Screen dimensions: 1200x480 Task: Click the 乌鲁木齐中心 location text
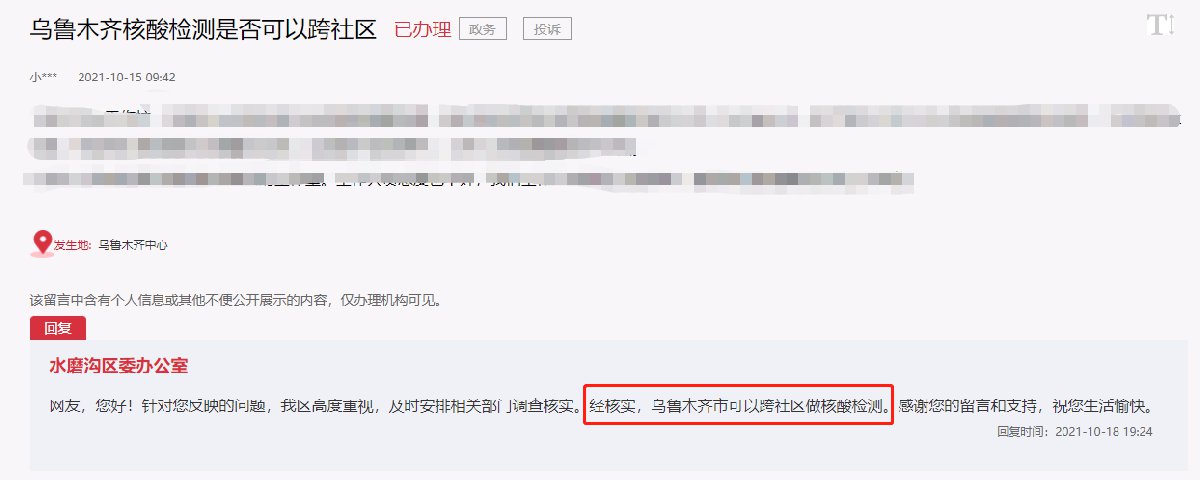133,244
